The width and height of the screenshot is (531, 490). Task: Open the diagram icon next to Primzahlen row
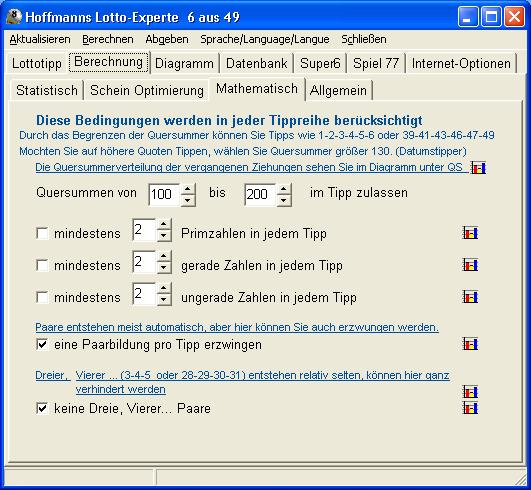pyautogui.click(x=470, y=233)
